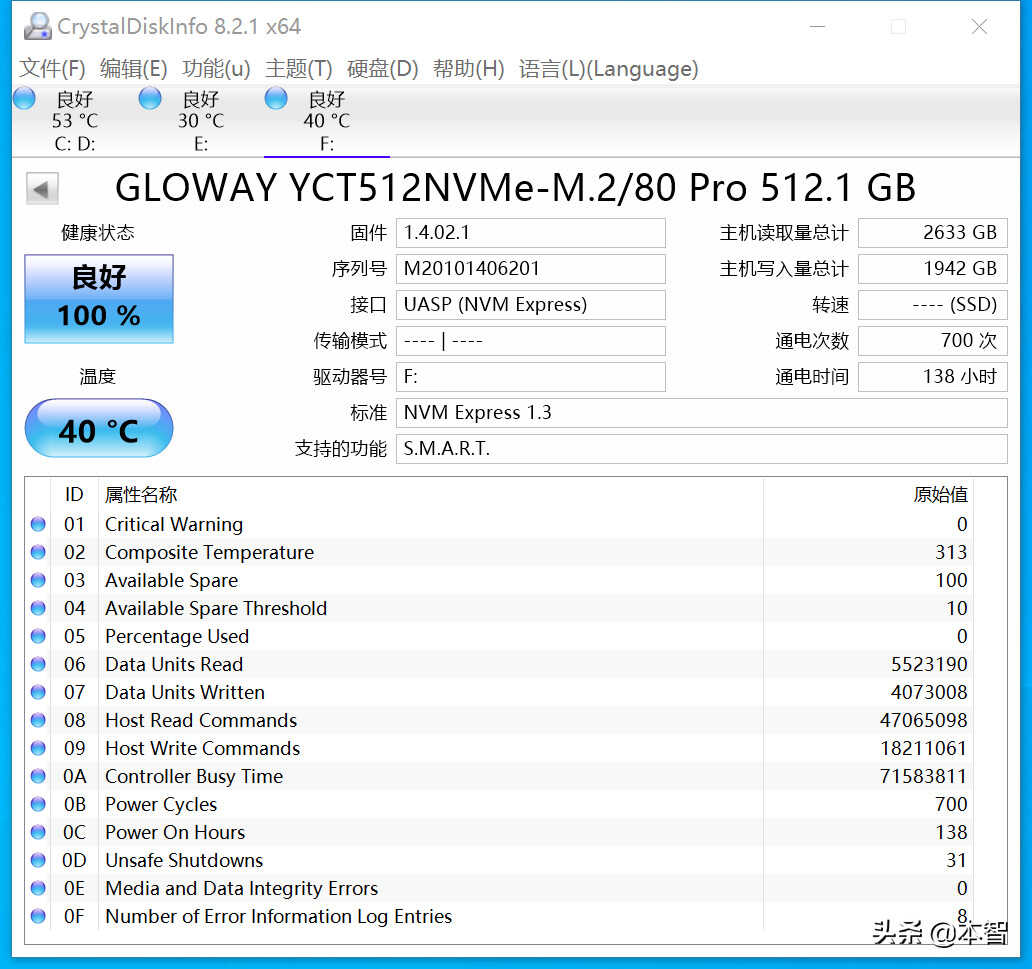Select the Composite Temperature attribute row

tap(499, 552)
